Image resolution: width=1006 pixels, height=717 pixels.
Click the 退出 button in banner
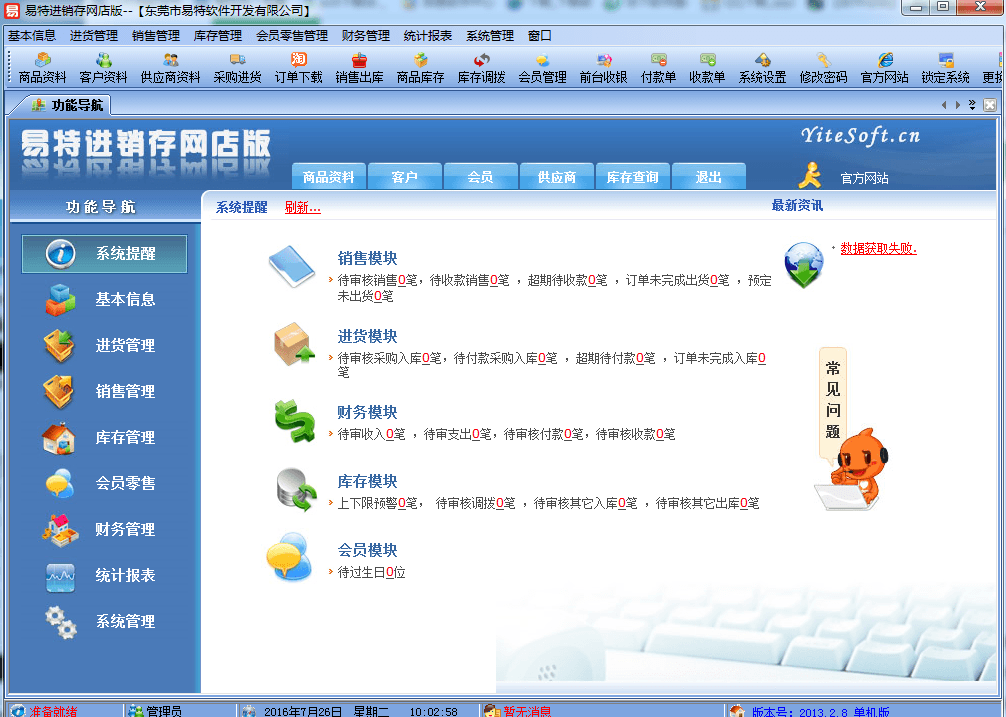[x=708, y=177]
